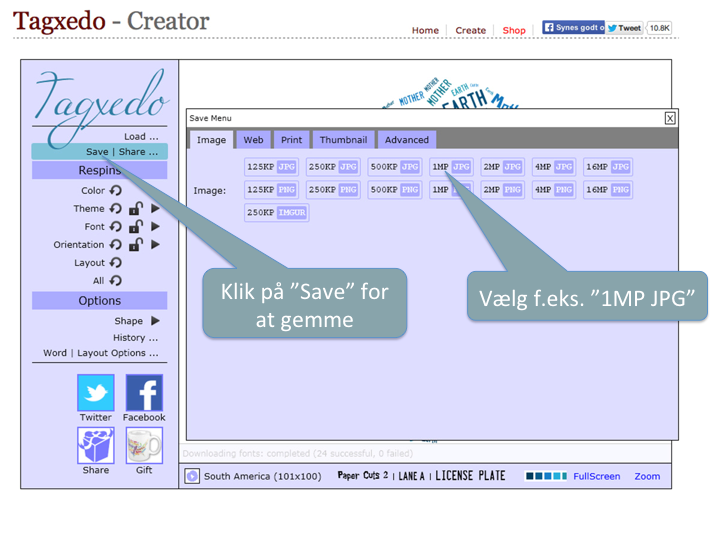Click the respin icon next to All
Image resolution: width=720 pixels, height=540 pixels.
click(x=116, y=280)
